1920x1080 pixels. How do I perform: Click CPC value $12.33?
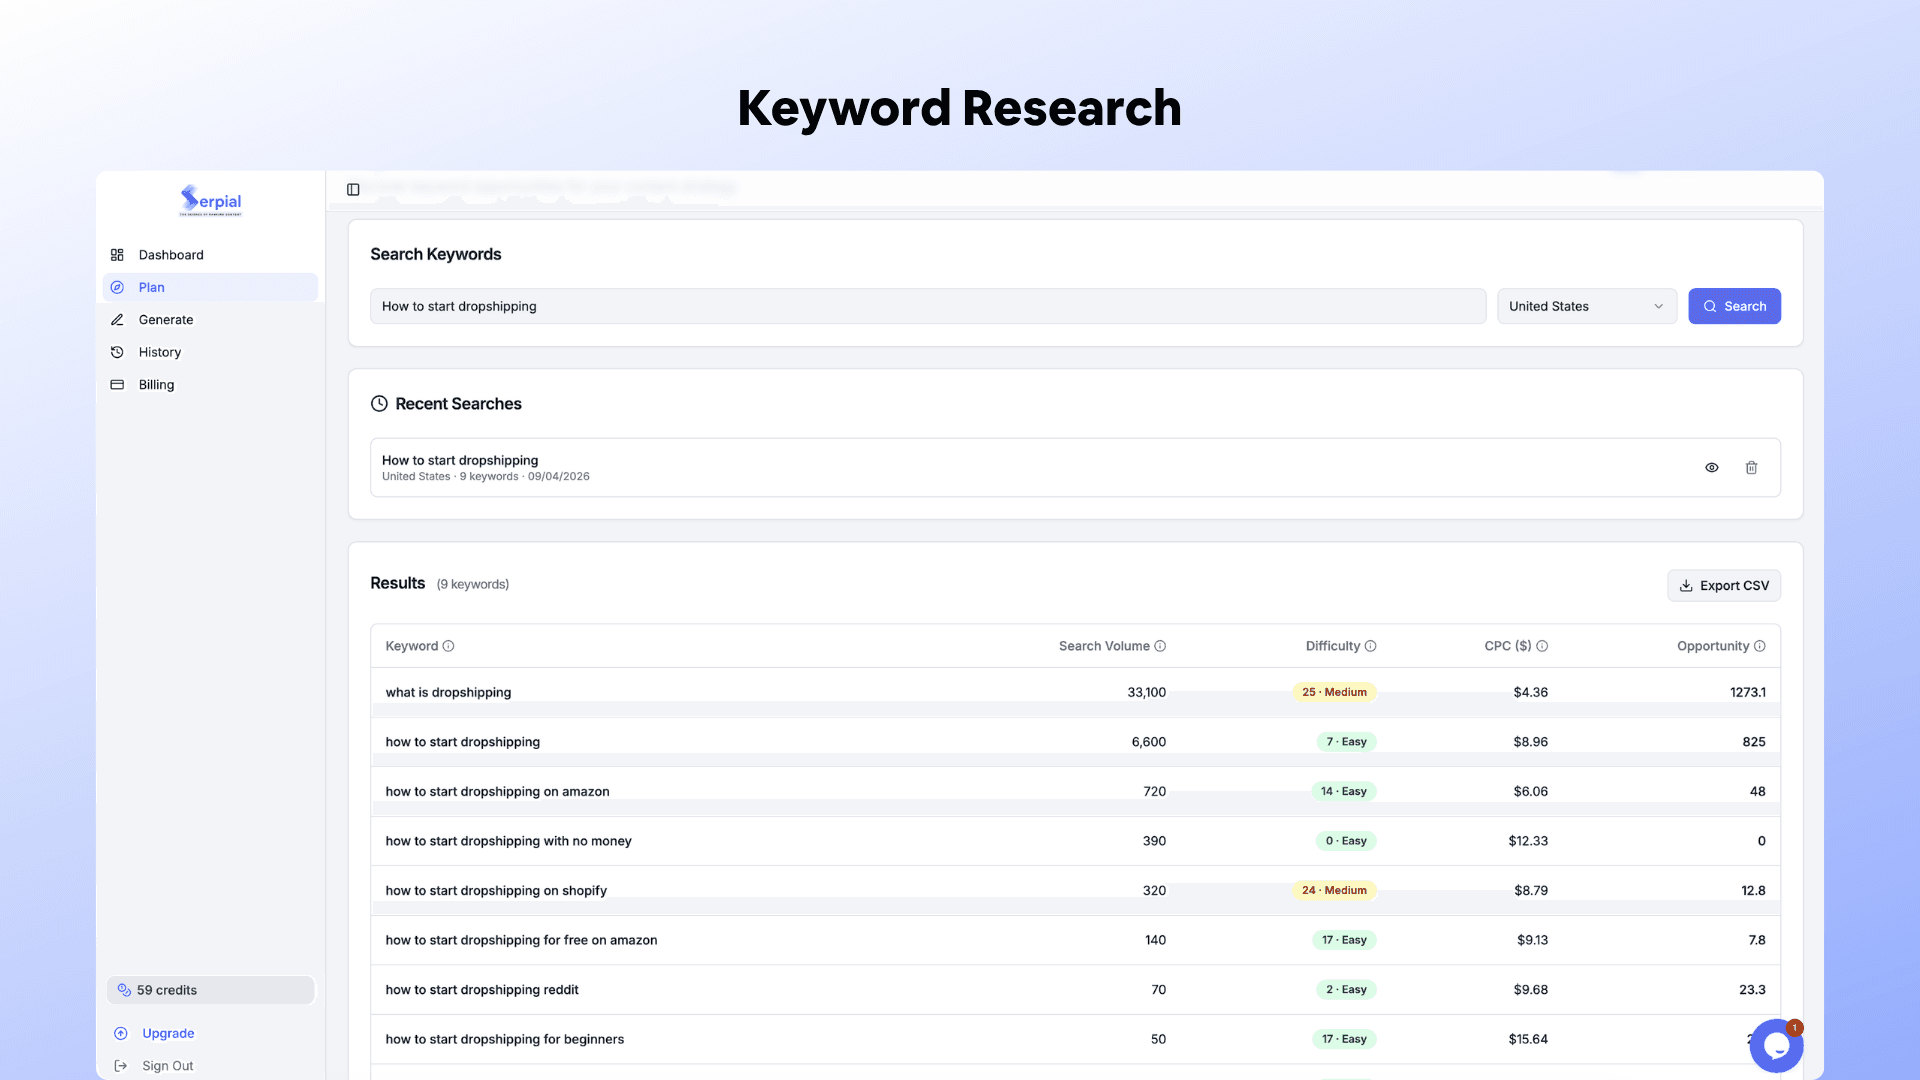point(1528,841)
